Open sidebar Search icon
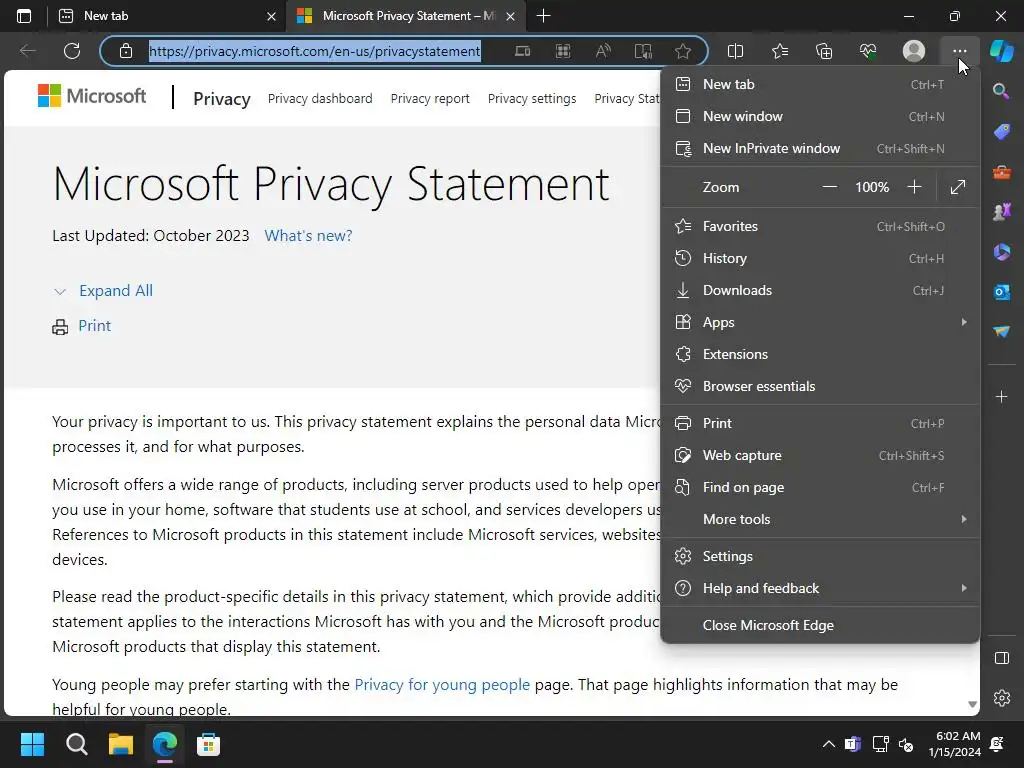The height and width of the screenshot is (768, 1024). 1001,91
